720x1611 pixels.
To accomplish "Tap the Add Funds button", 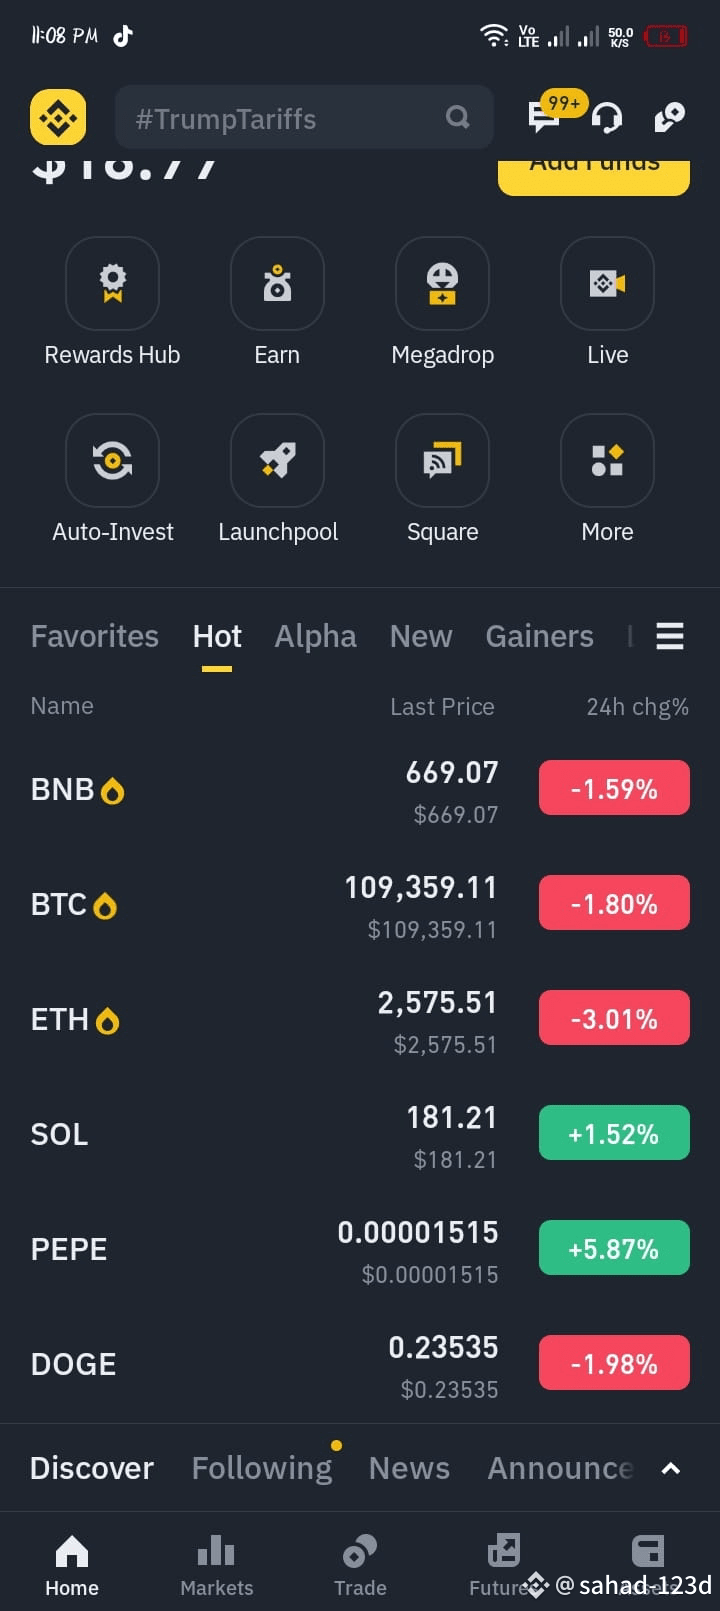I will [x=594, y=176].
